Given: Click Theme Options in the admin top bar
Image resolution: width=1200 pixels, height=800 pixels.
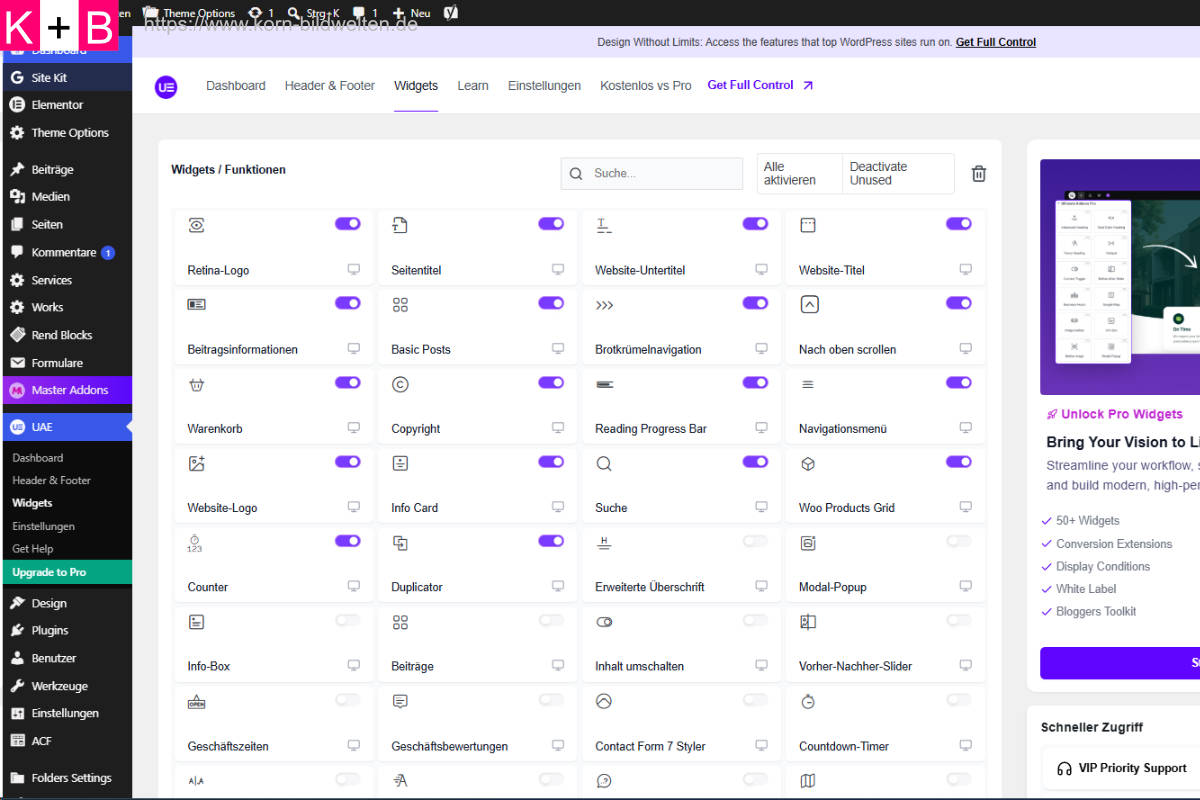Looking at the screenshot, I should pyautogui.click(x=190, y=13).
